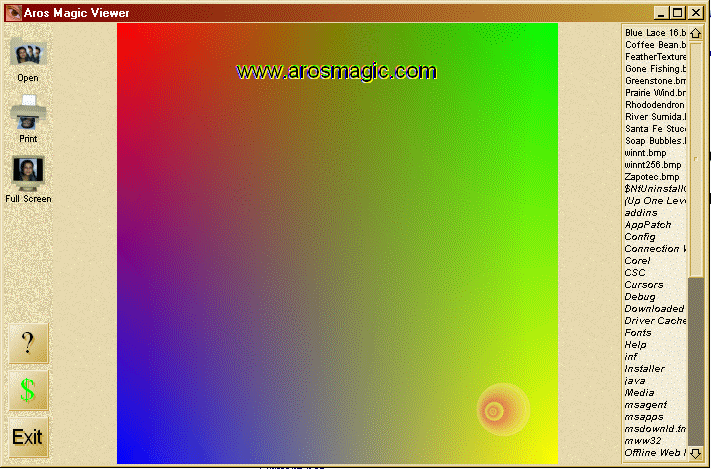Select Rhododendron file
The width and height of the screenshot is (711, 469).
pos(655,105)
